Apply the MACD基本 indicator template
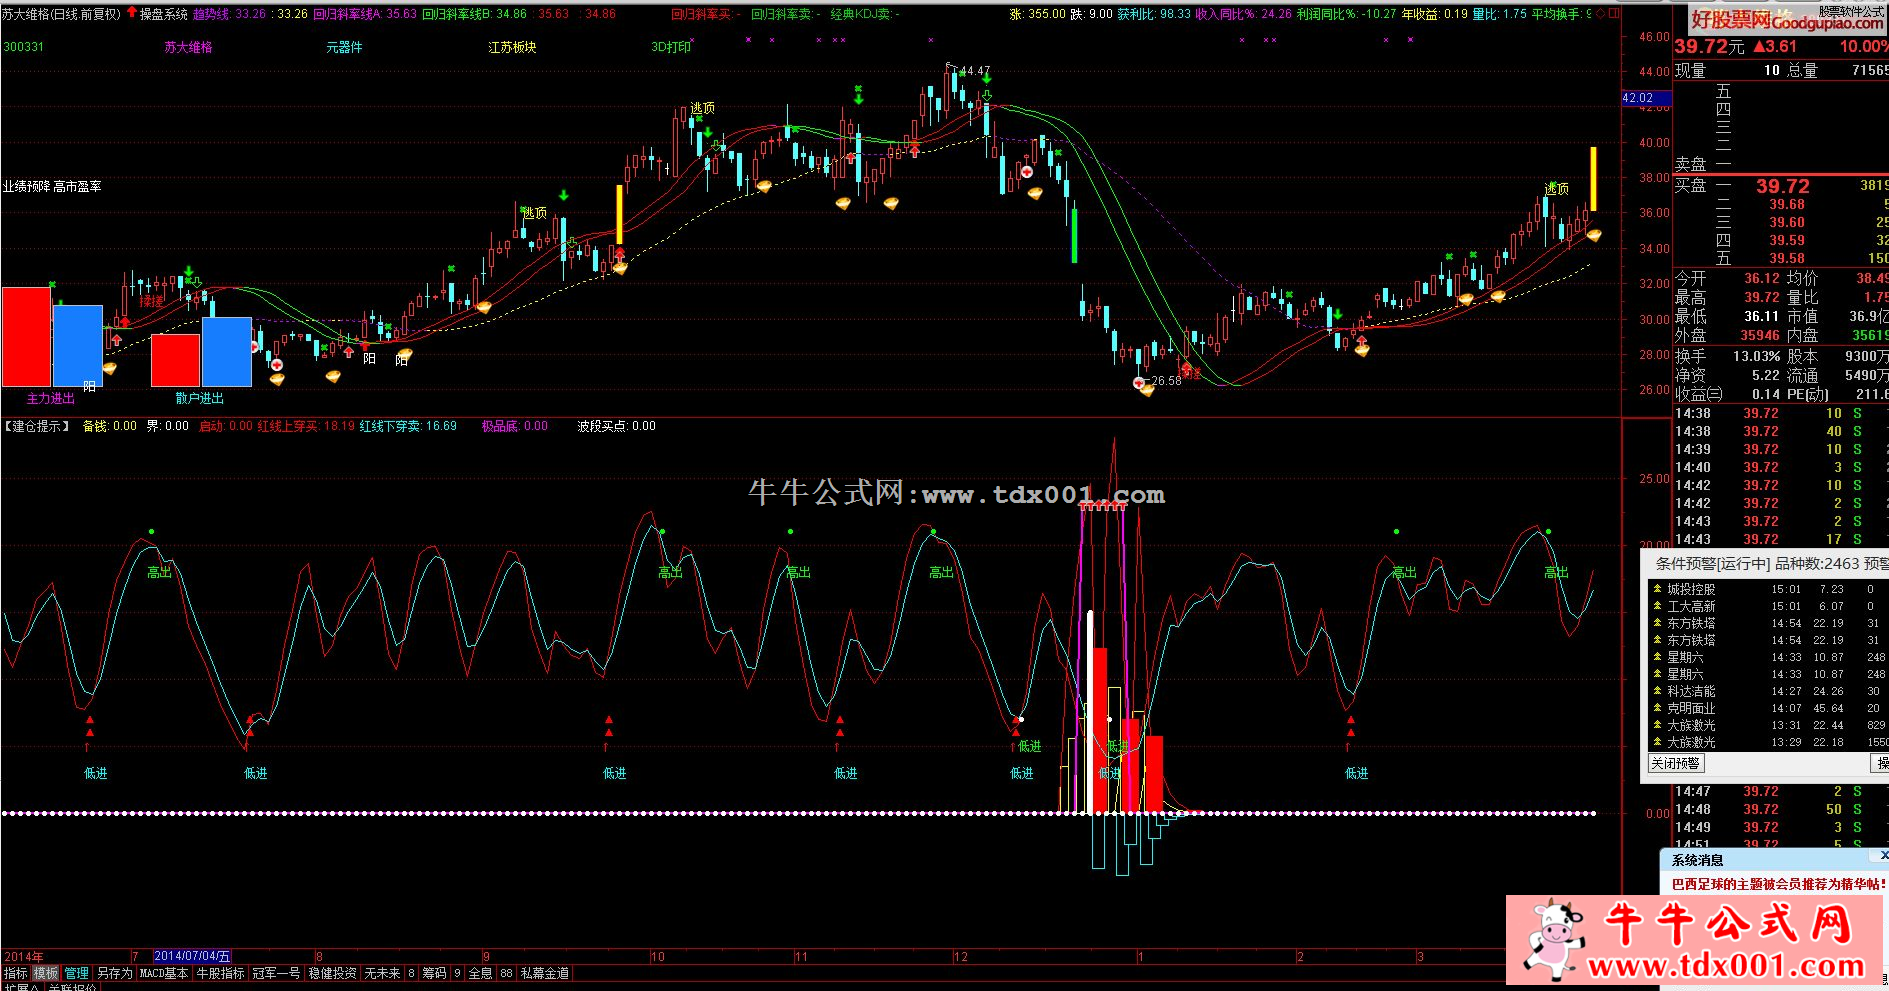 pos(164,973)
